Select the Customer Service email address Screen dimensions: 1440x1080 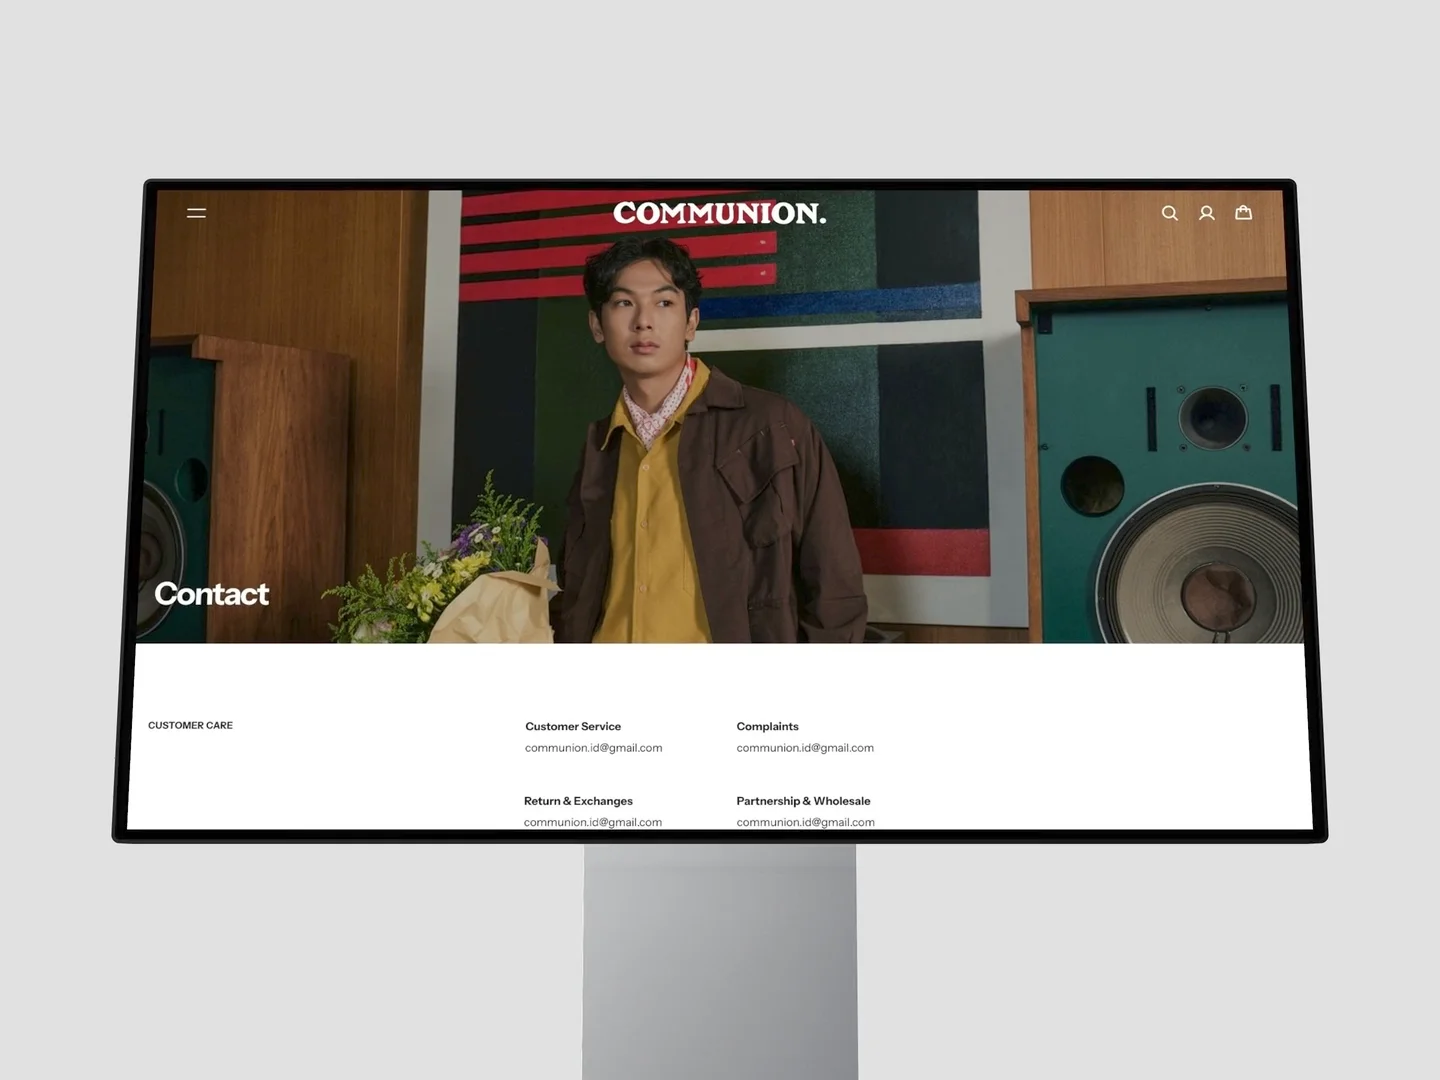click(x=594, y=748)
